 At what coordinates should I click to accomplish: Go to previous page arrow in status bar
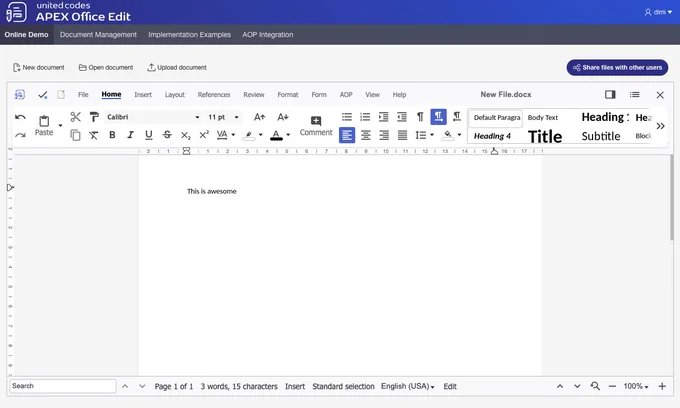coord(560,386)
